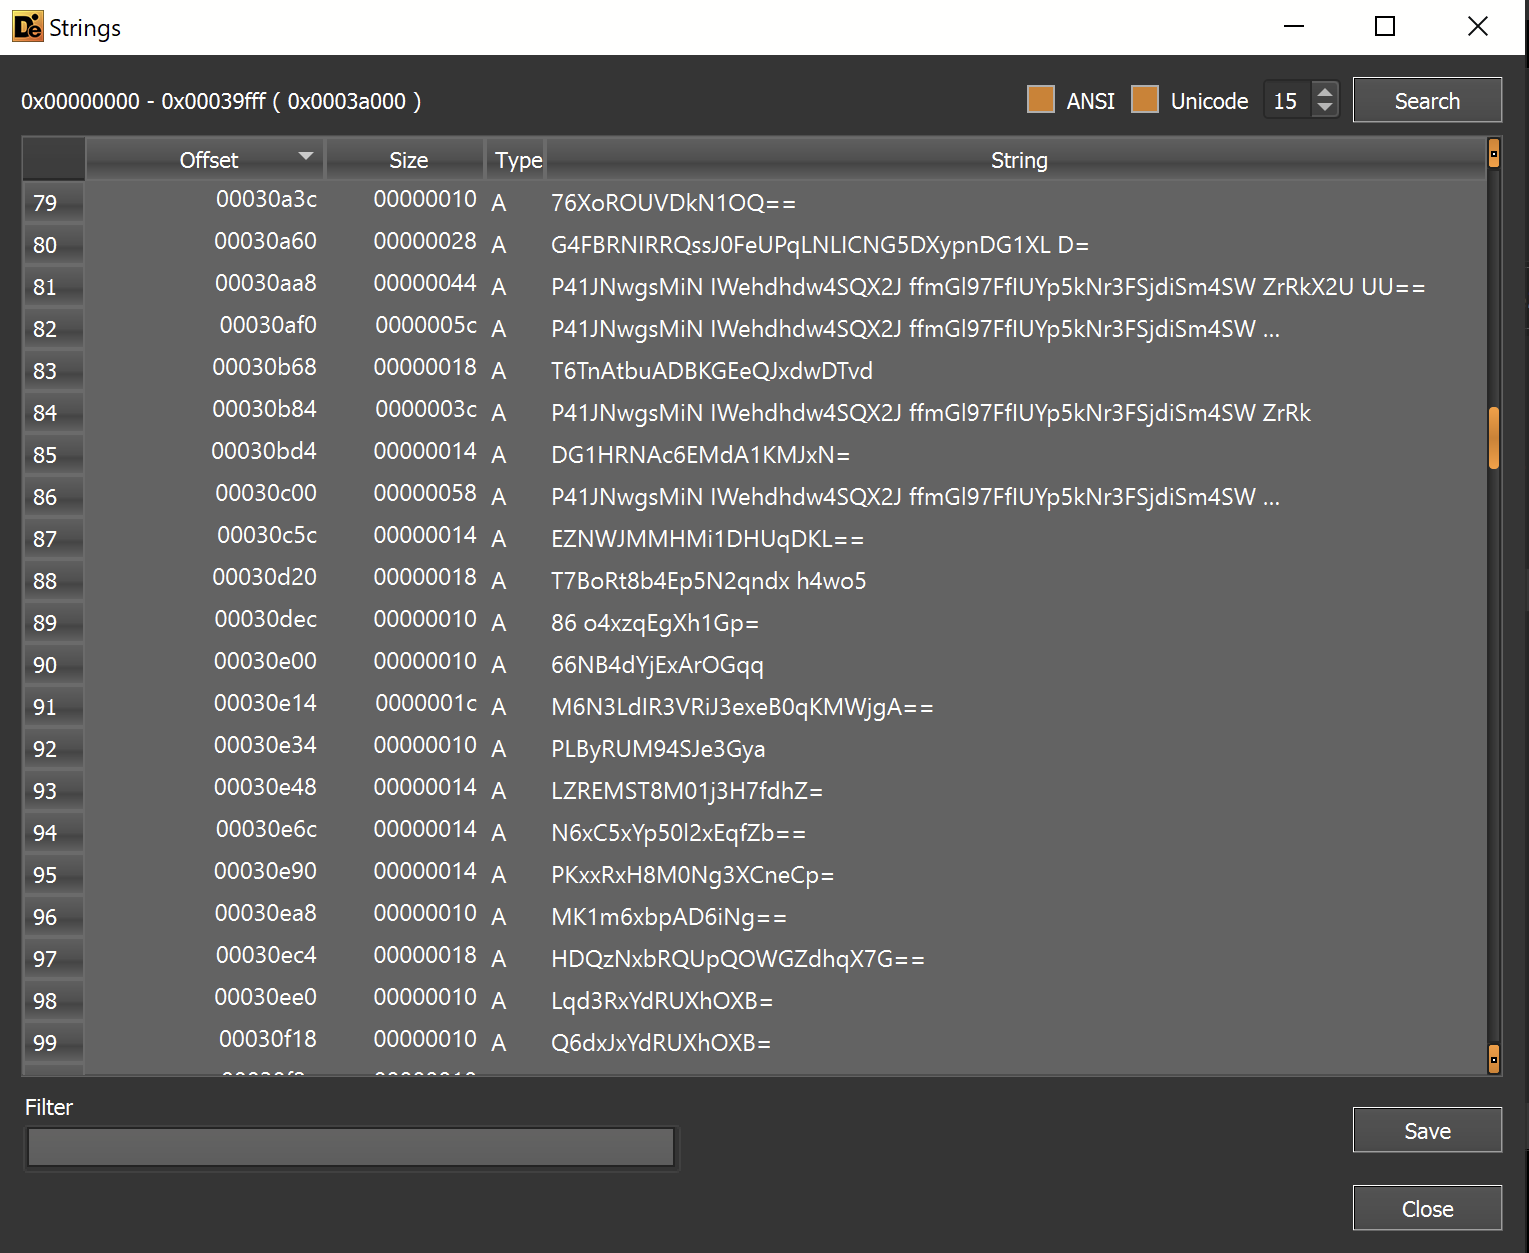Image resolution: width=1529 pixels, height=1253 pixels.
Task: Select the string T6TnAtbuADBKGEeQJxdwDTvd
Action: 711,370
